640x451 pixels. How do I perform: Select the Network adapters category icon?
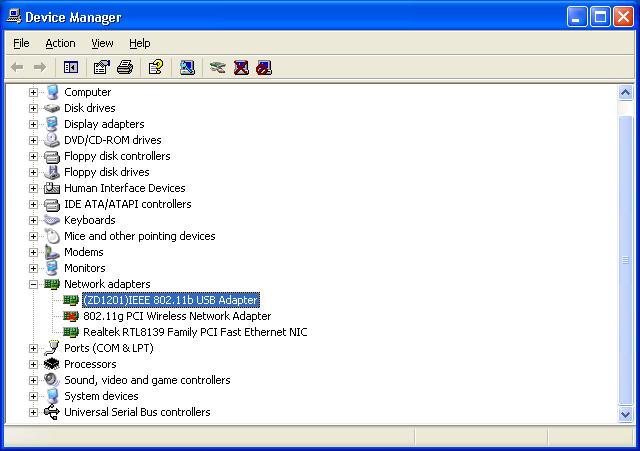tap(52, 284)
